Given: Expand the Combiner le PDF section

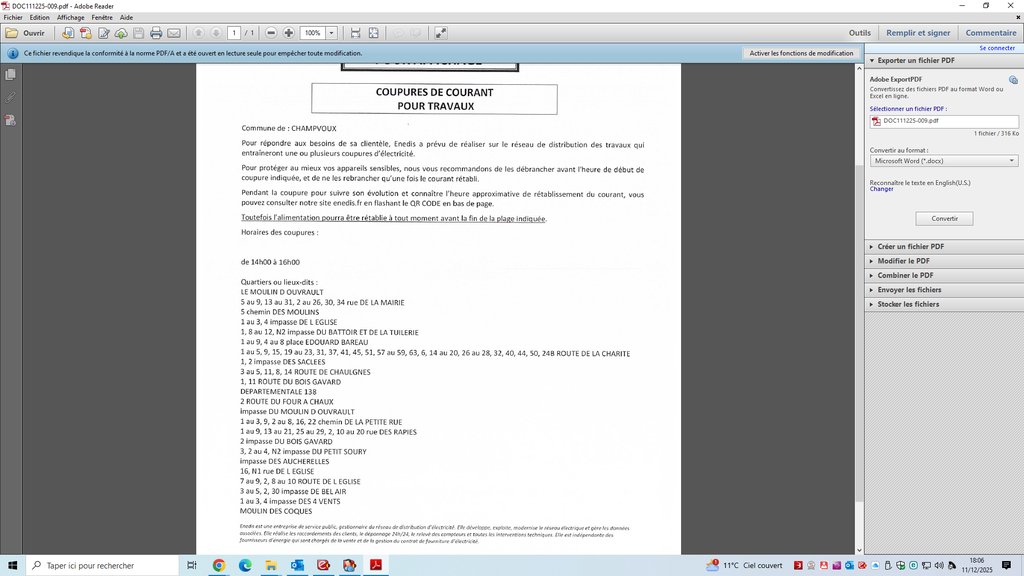Looking at the screenshot, I should (905, 275).
